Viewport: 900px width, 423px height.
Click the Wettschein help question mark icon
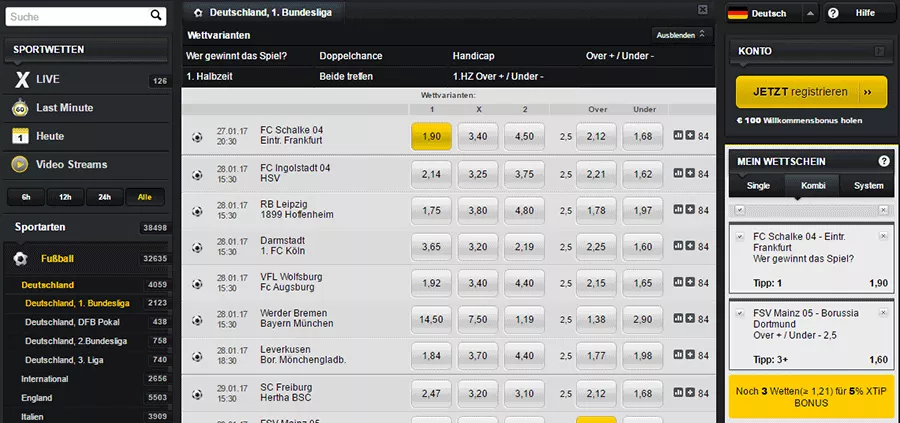coord(884,161)
